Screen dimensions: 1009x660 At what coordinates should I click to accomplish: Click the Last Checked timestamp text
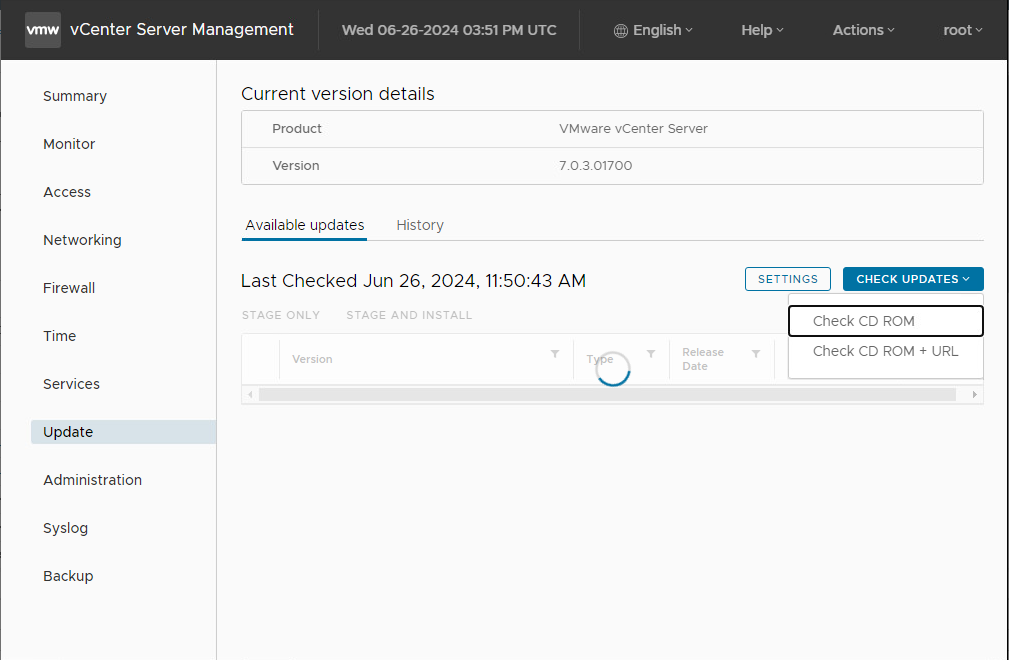pyautogui.click(x=413, y=280)
